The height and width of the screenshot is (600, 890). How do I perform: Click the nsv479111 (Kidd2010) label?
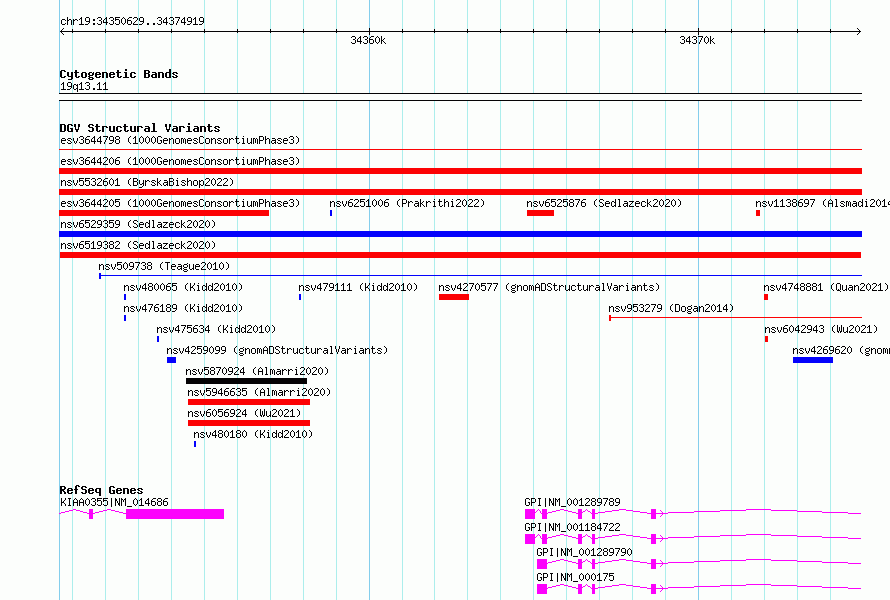pos(358,287)
